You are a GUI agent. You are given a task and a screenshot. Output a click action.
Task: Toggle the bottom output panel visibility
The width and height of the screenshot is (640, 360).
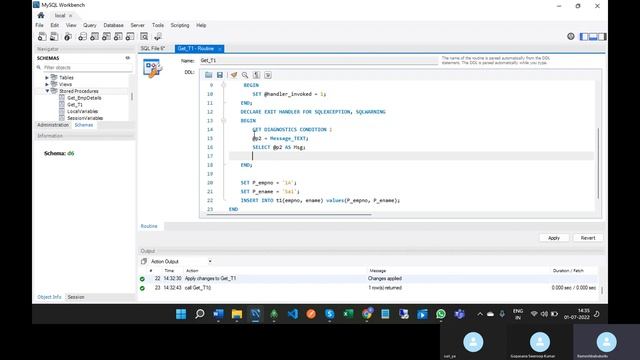[x=593, y=37]
